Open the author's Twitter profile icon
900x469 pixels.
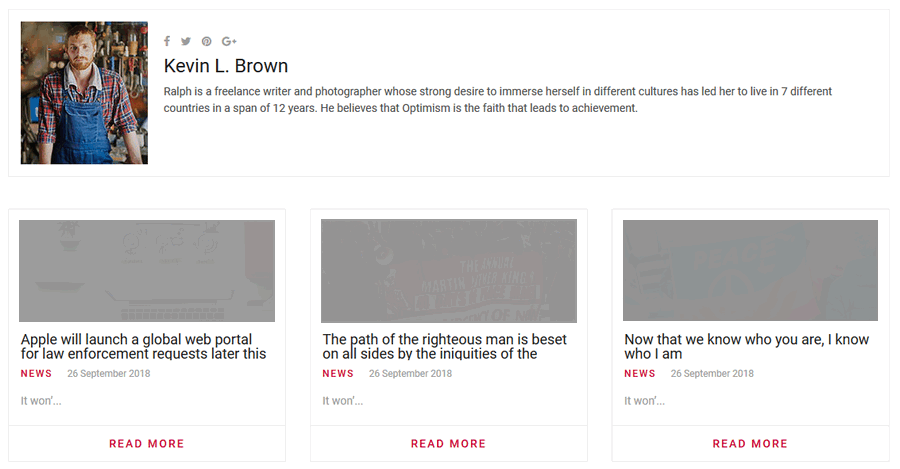click(x=186, y=42)
